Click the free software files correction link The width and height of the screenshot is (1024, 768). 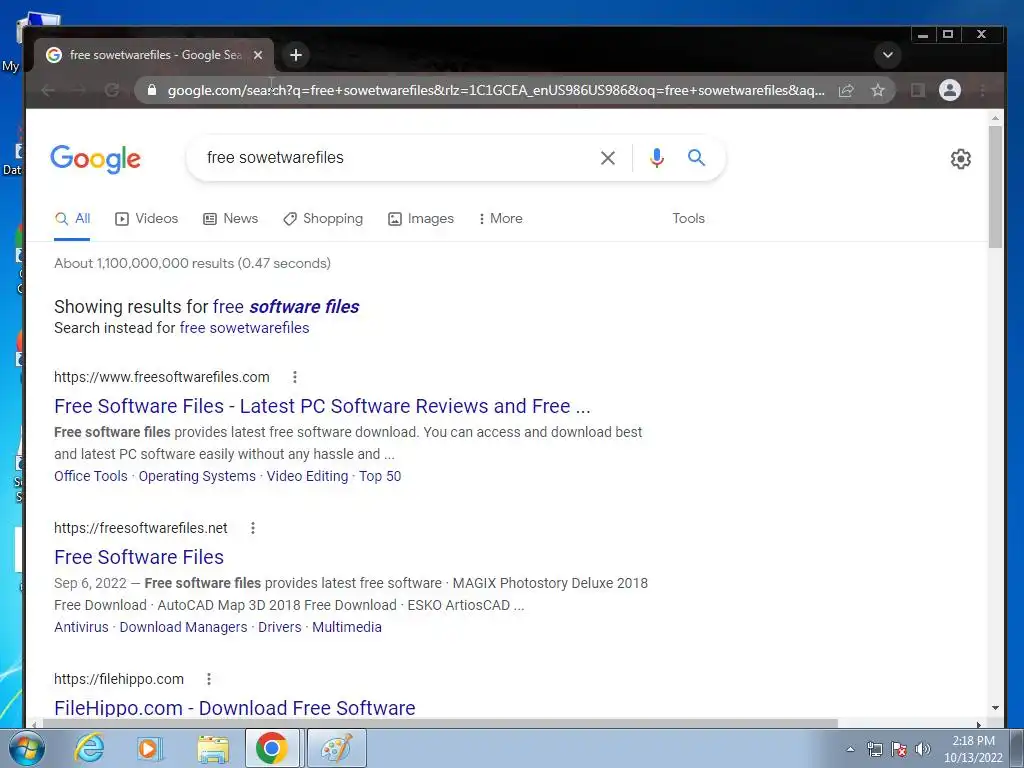tap(286, 306)
